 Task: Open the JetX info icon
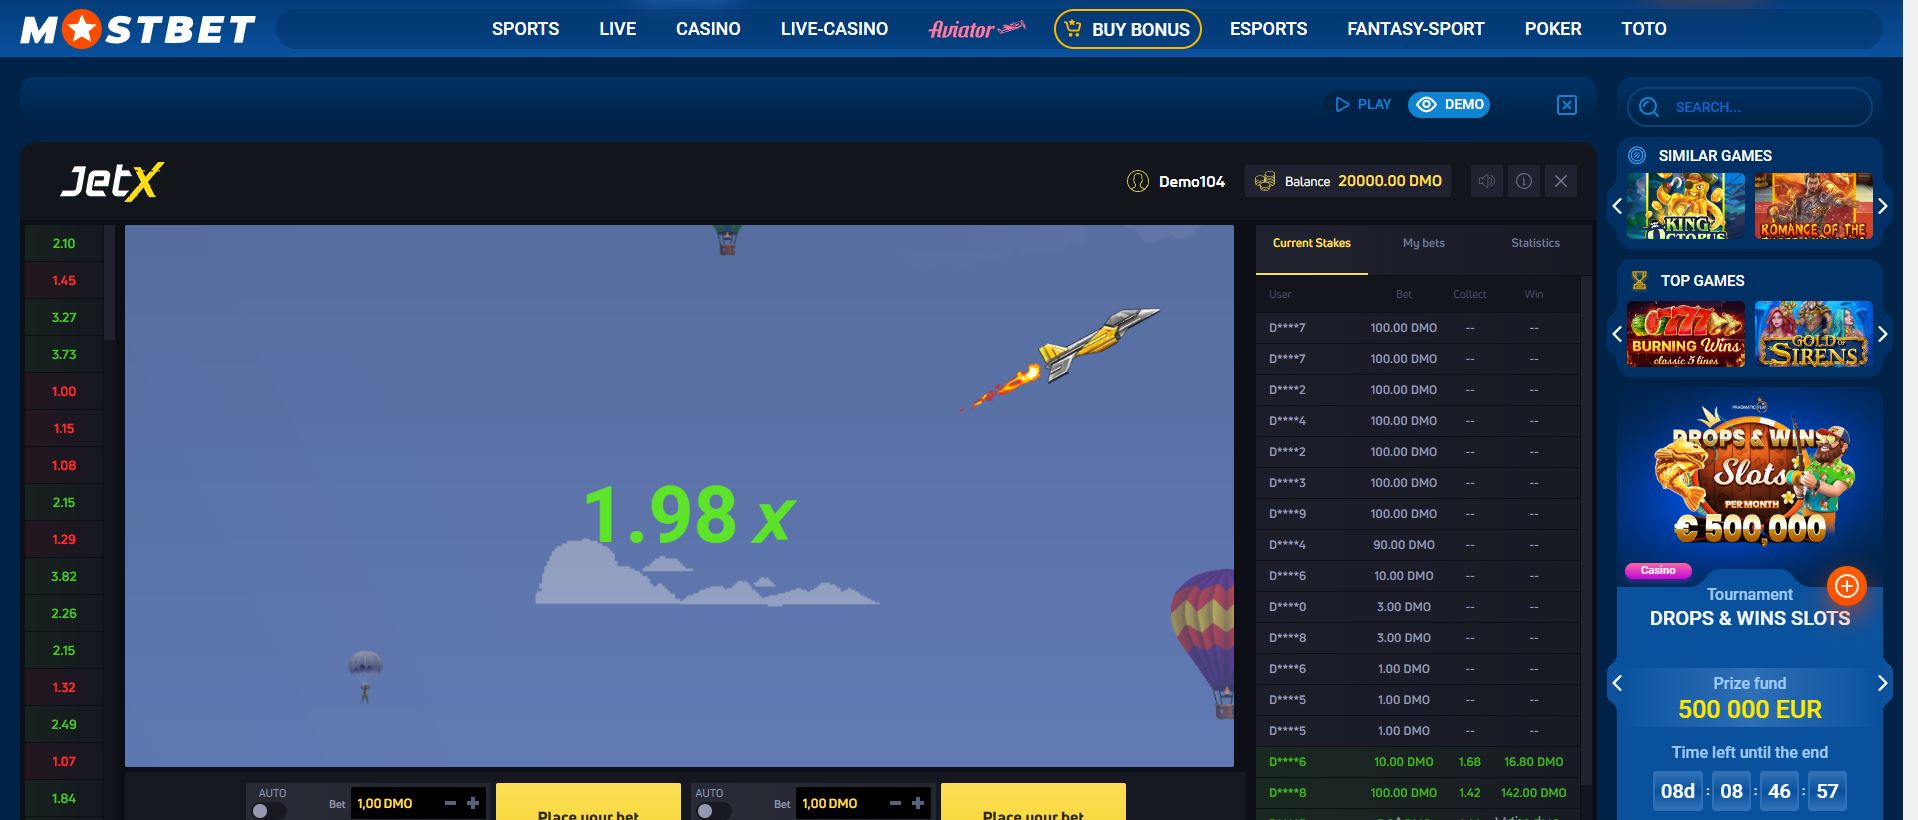[x=1523, y=181]
